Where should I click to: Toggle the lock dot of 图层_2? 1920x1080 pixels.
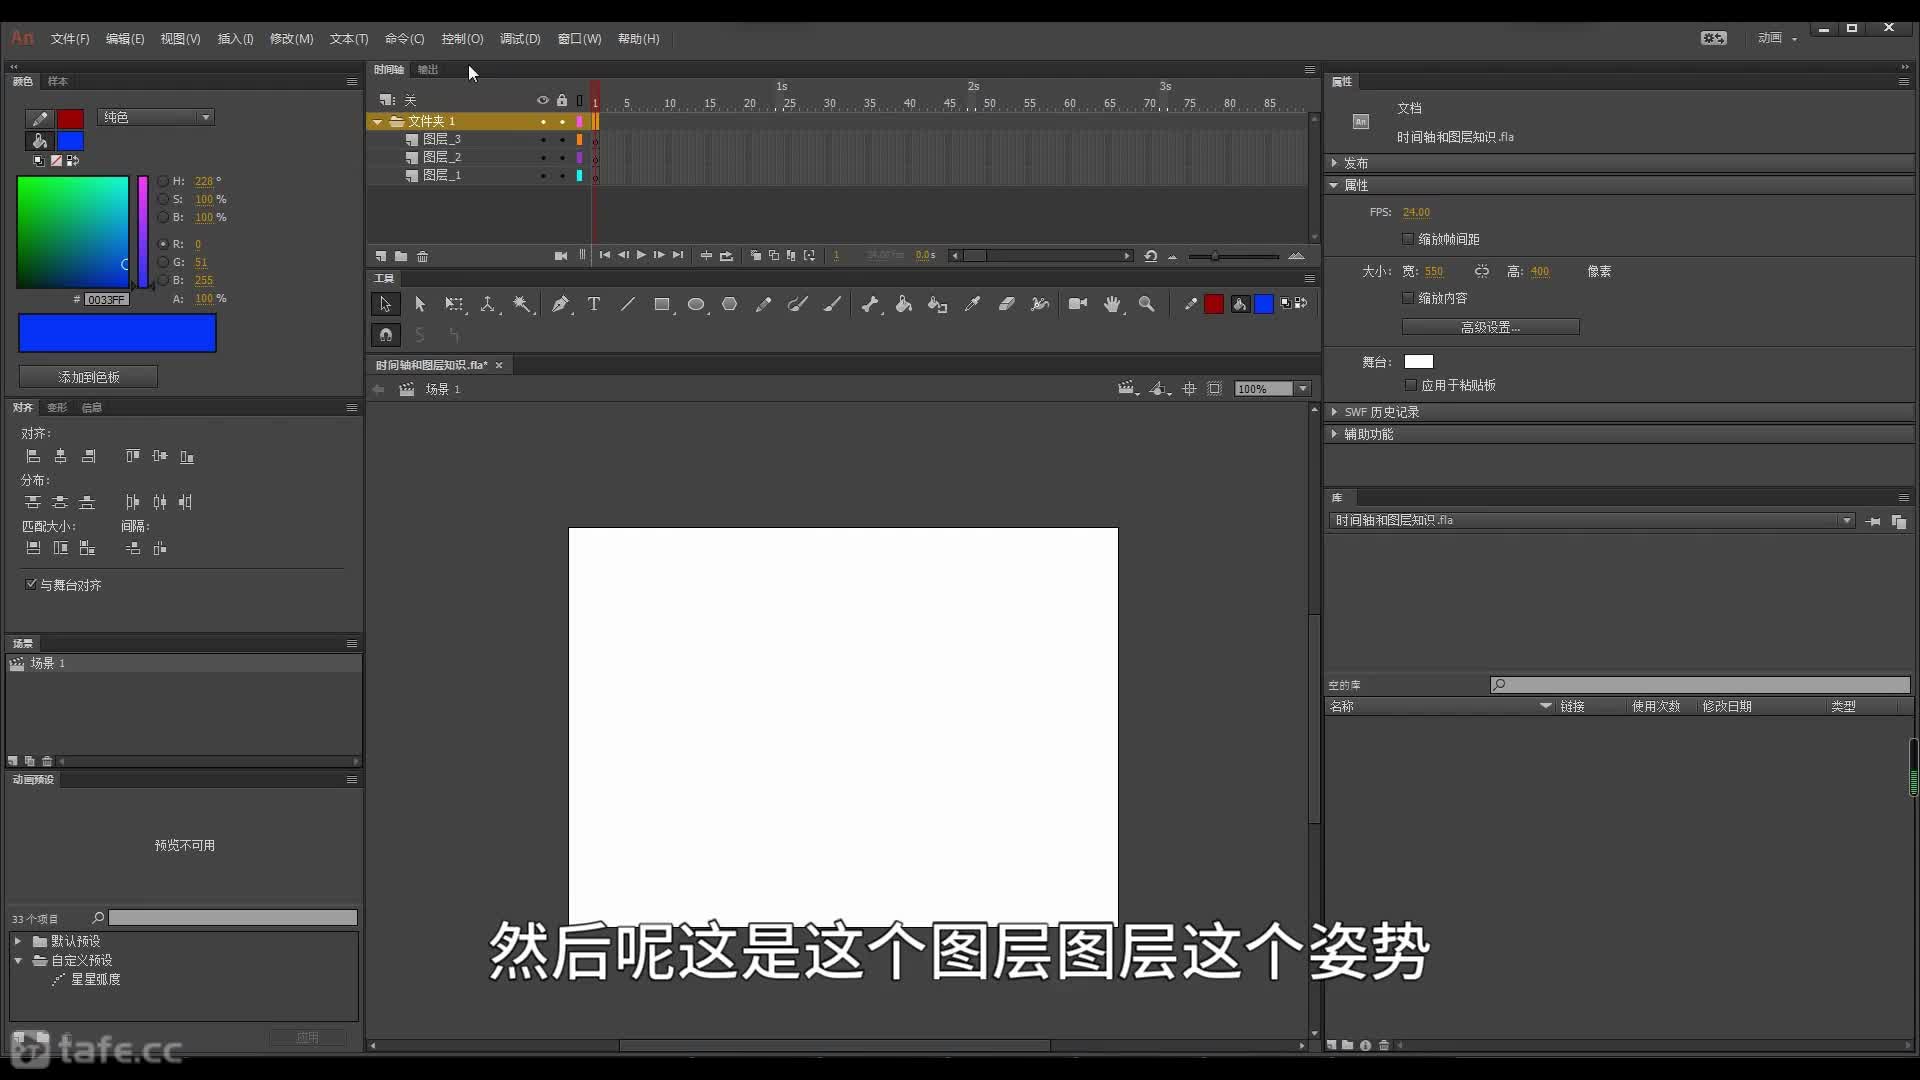click(x=562, y=158)
